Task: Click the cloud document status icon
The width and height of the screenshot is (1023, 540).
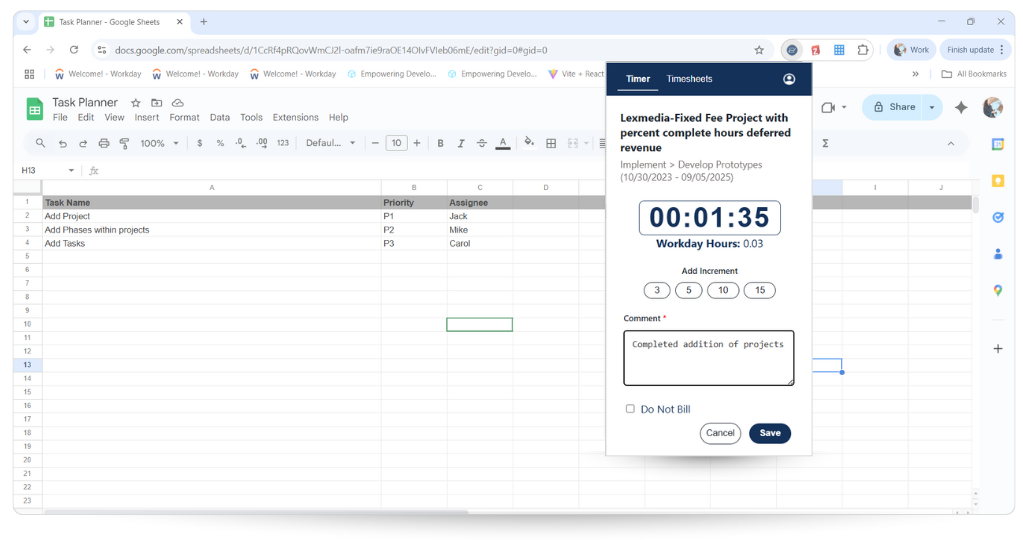Action: [x=177, y=103]
